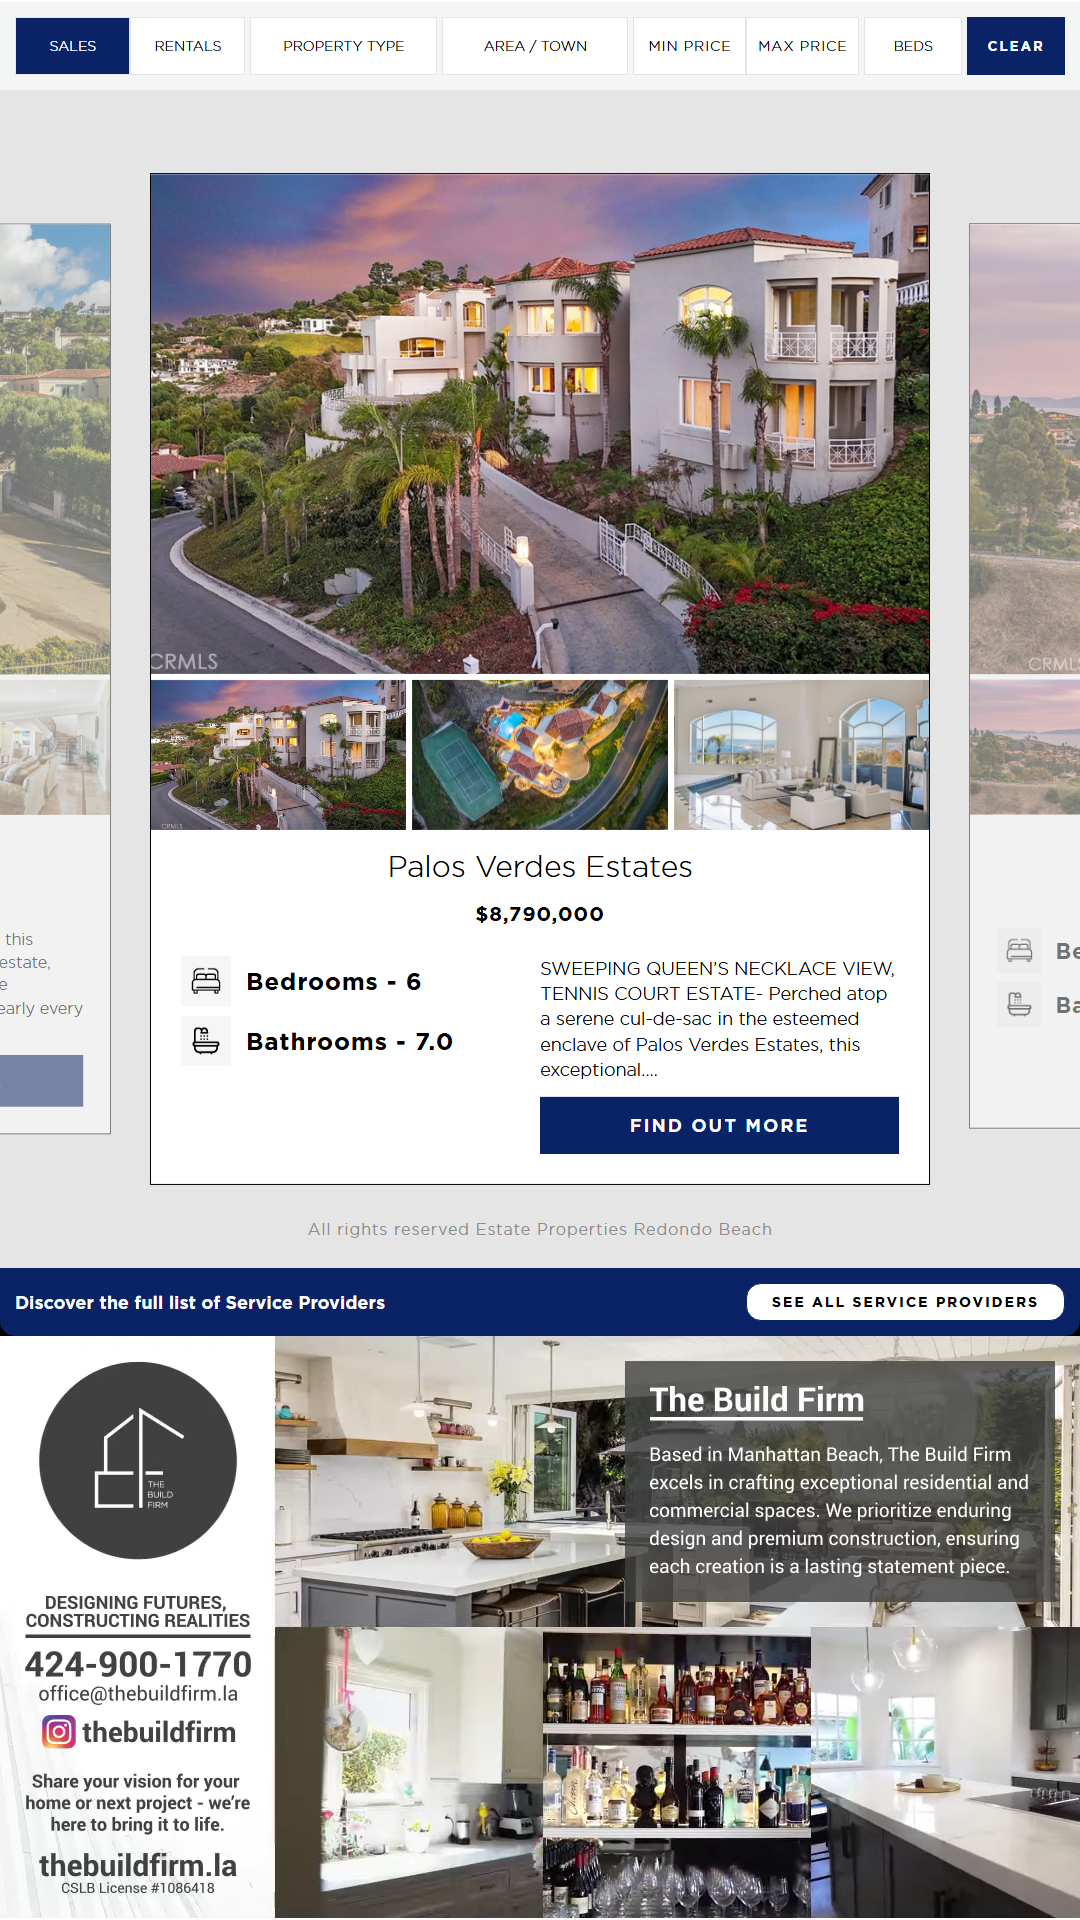Click the CLEAR filters button
This screenshot has height=1920, width=1080.
pyautogui.click(x=1015, y=46)
